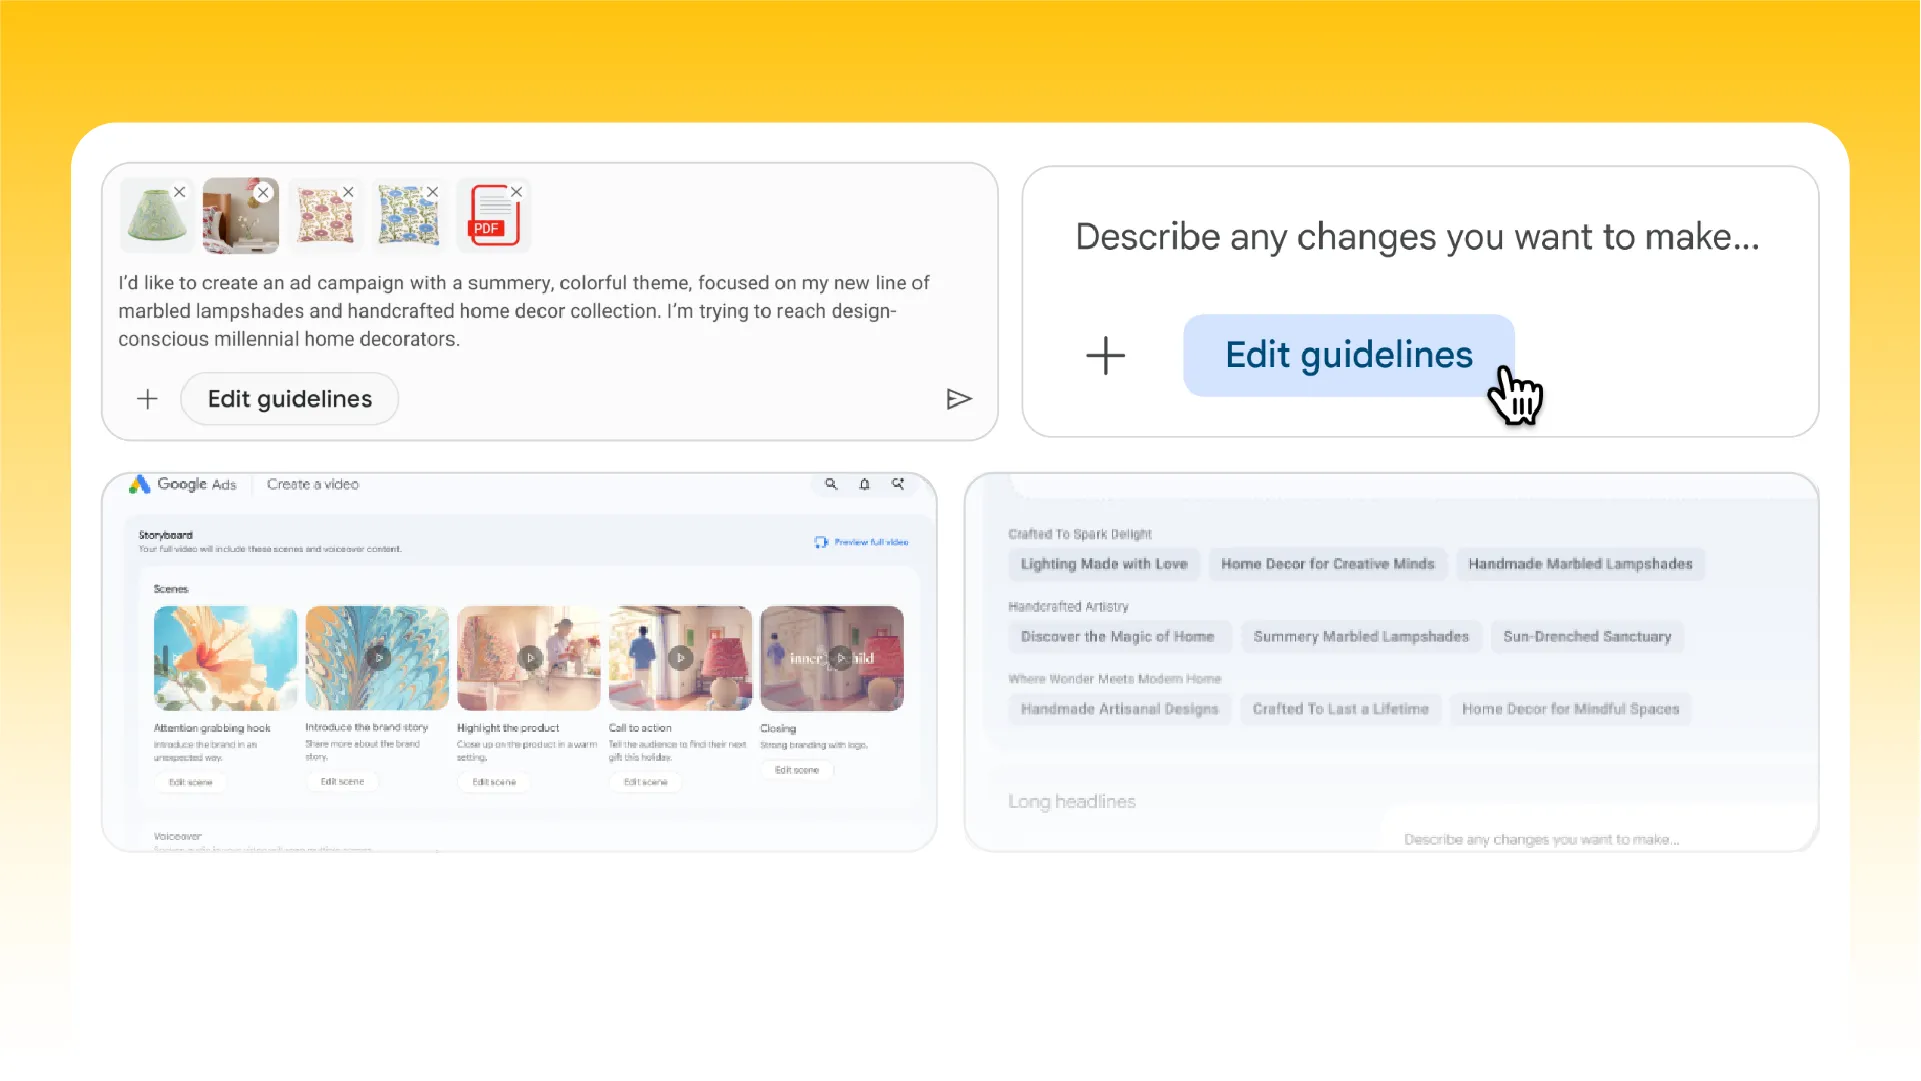Click the small Edit guidelines button in prompt box
Image resolution: width=1921 pixels, height=1081 pixels.
click(290, 399)
